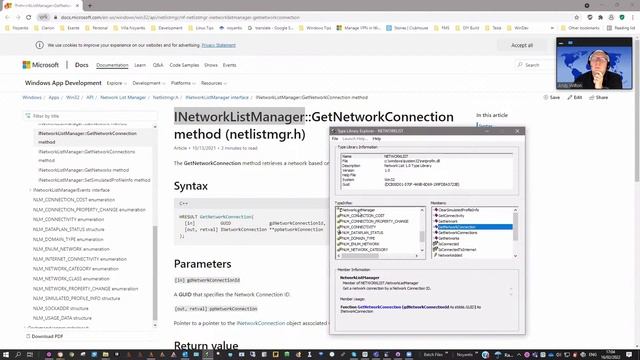Open INetworkListManager interface breadcrumb link
The image size is (640, 360).
tap(217, 98)
